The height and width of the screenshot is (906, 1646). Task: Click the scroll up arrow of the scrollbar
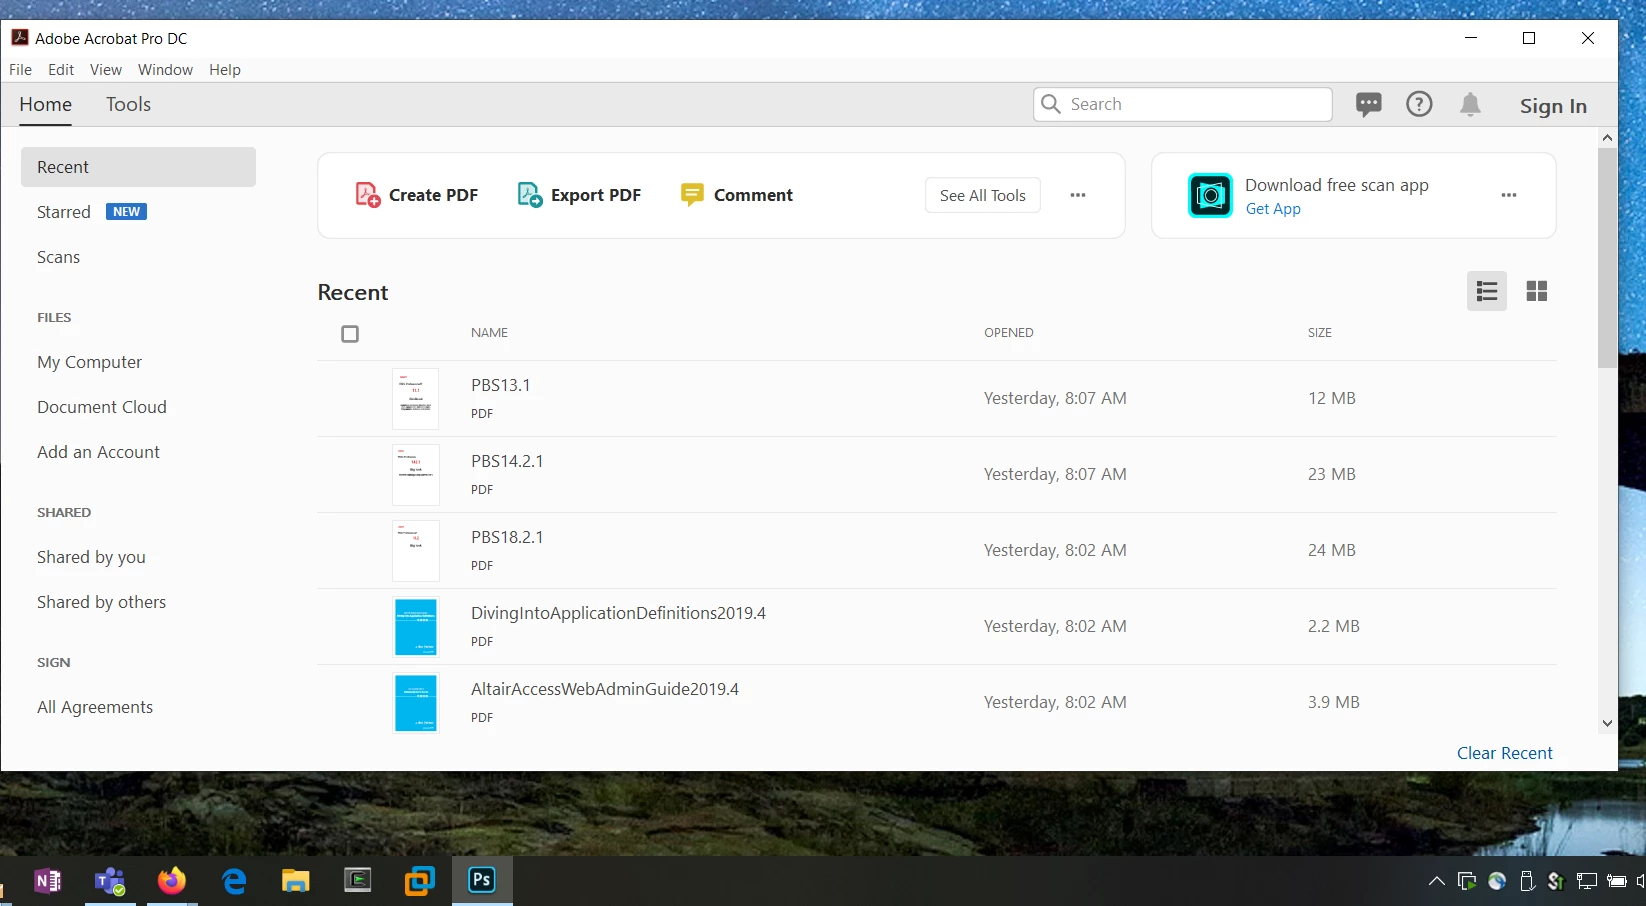pyautogui.click(x=1607, y=138)
